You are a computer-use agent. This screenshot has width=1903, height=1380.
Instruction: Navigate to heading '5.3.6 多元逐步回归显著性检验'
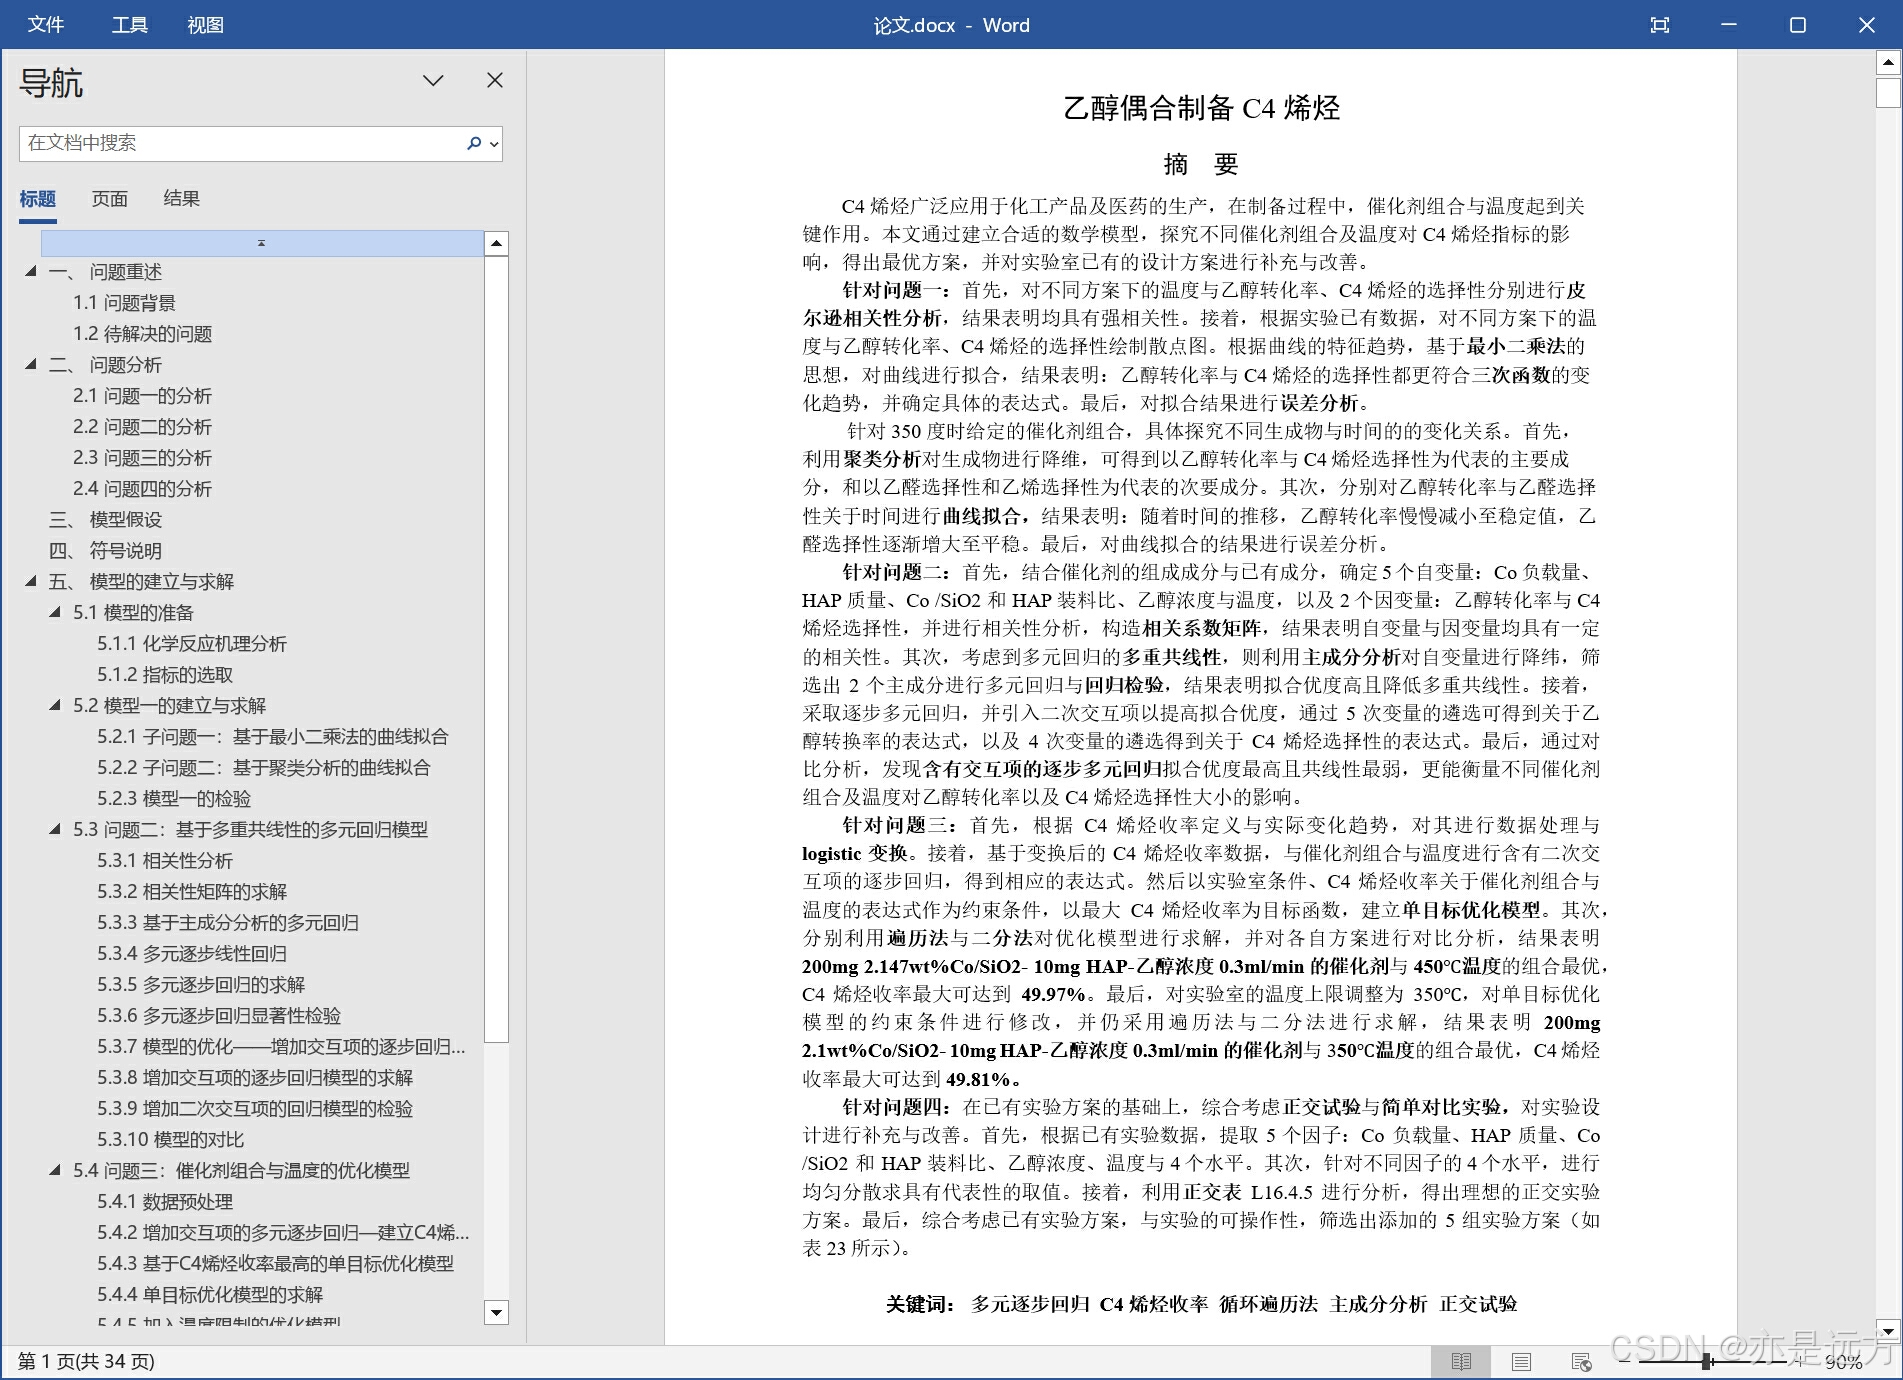[x=219, y=1016]
